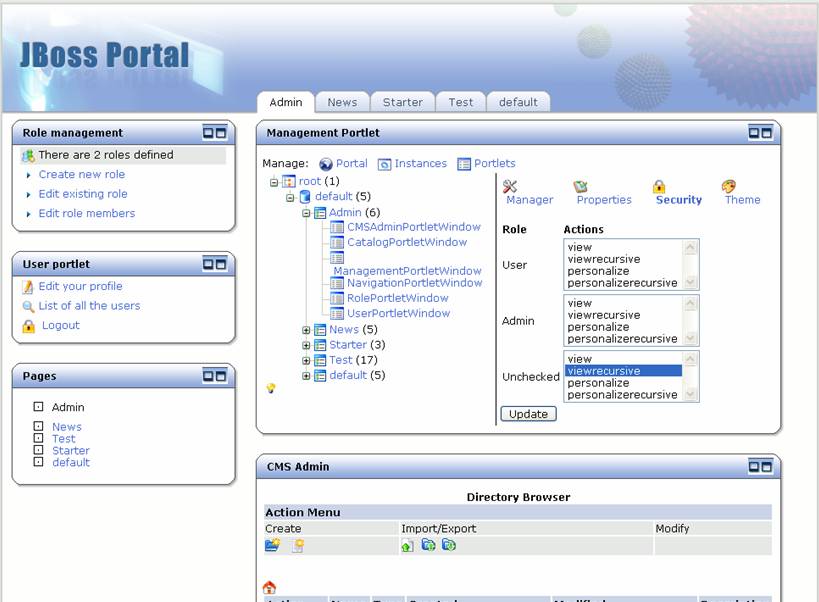Select 'viewrecursive' in Unchecked actions list
This screenshot has width=819, height=602.
point(624,371)
